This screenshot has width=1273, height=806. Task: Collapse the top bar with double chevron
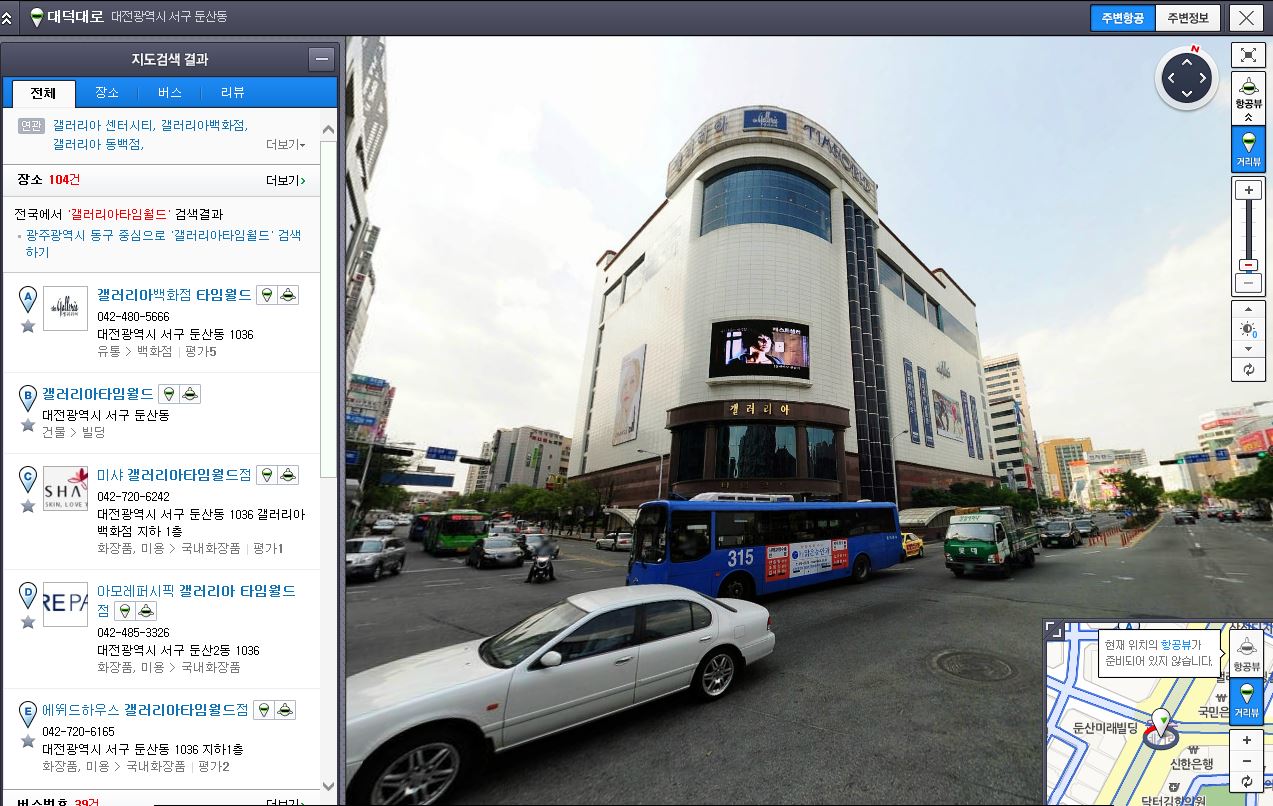coord(7,17)
